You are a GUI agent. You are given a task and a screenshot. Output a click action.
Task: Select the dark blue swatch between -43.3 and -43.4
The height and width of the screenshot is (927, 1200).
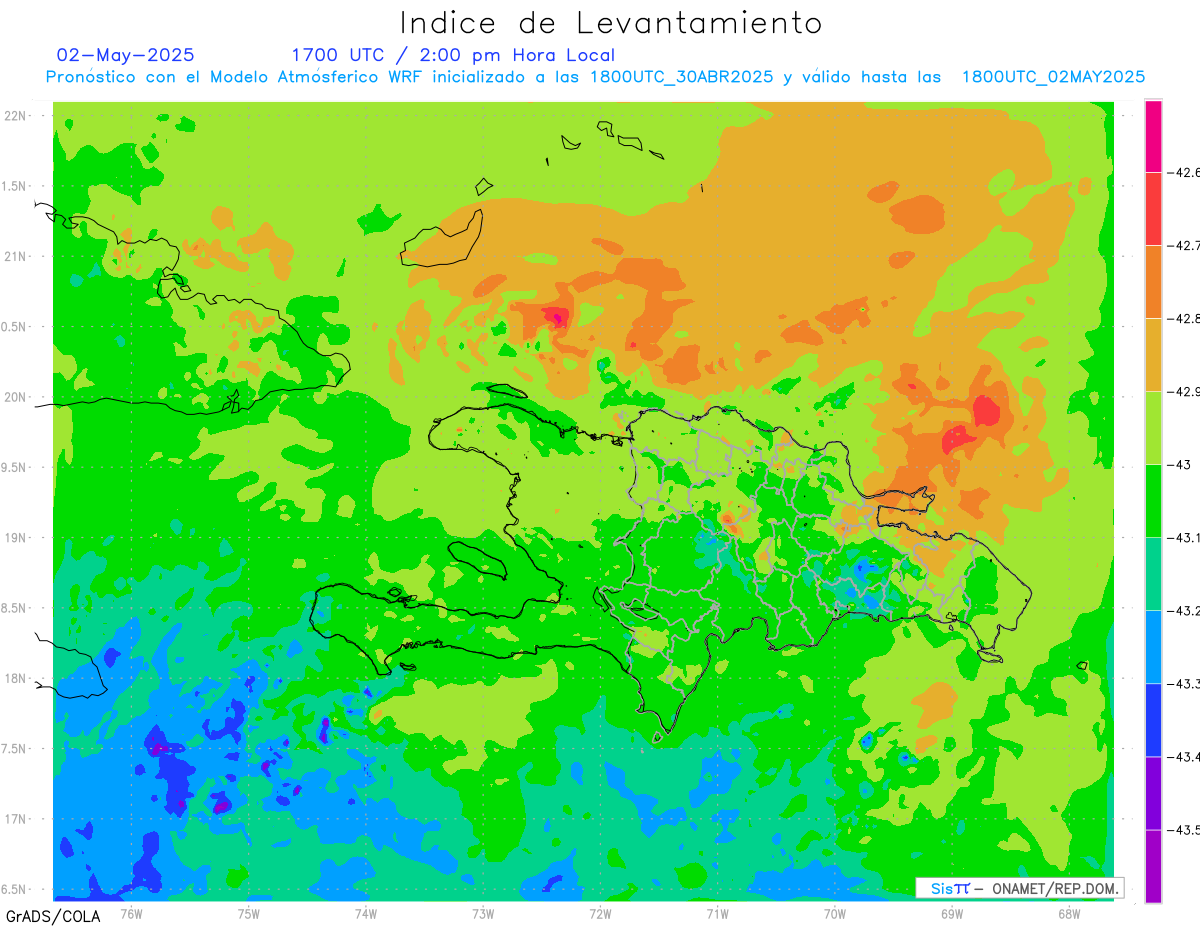1153,719
